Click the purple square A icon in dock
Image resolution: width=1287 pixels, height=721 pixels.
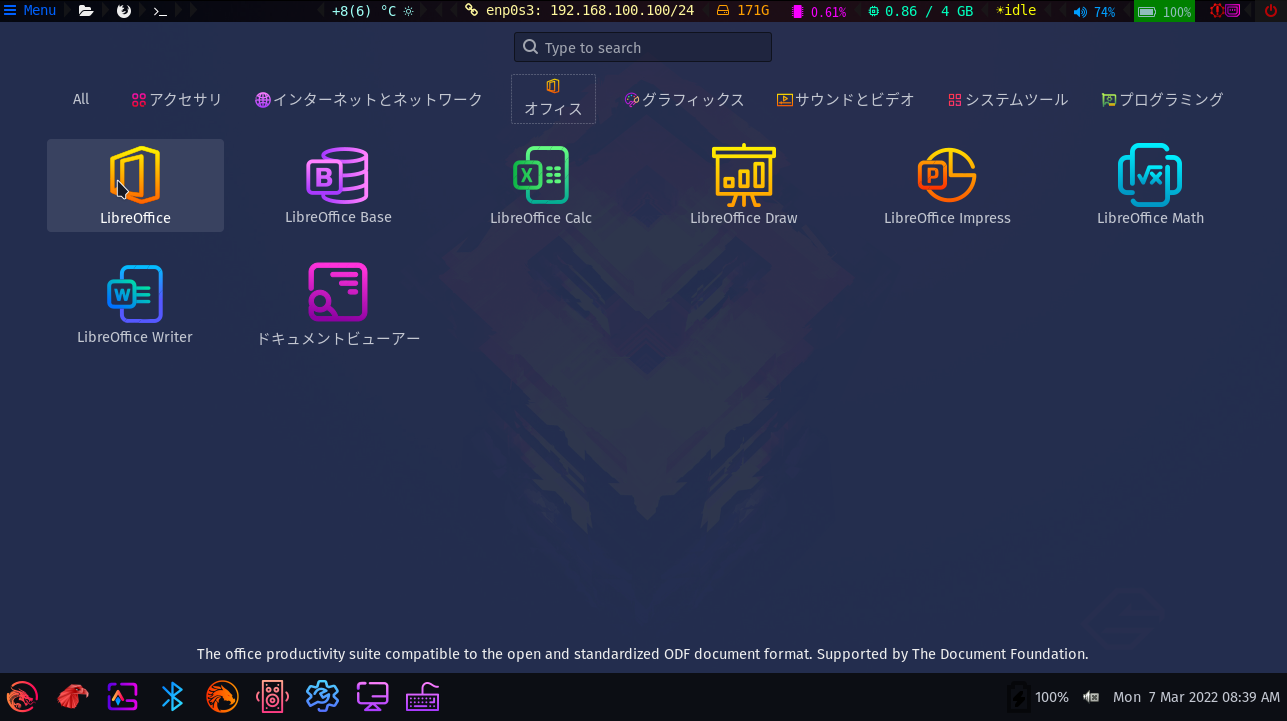[x=122, y=696]
